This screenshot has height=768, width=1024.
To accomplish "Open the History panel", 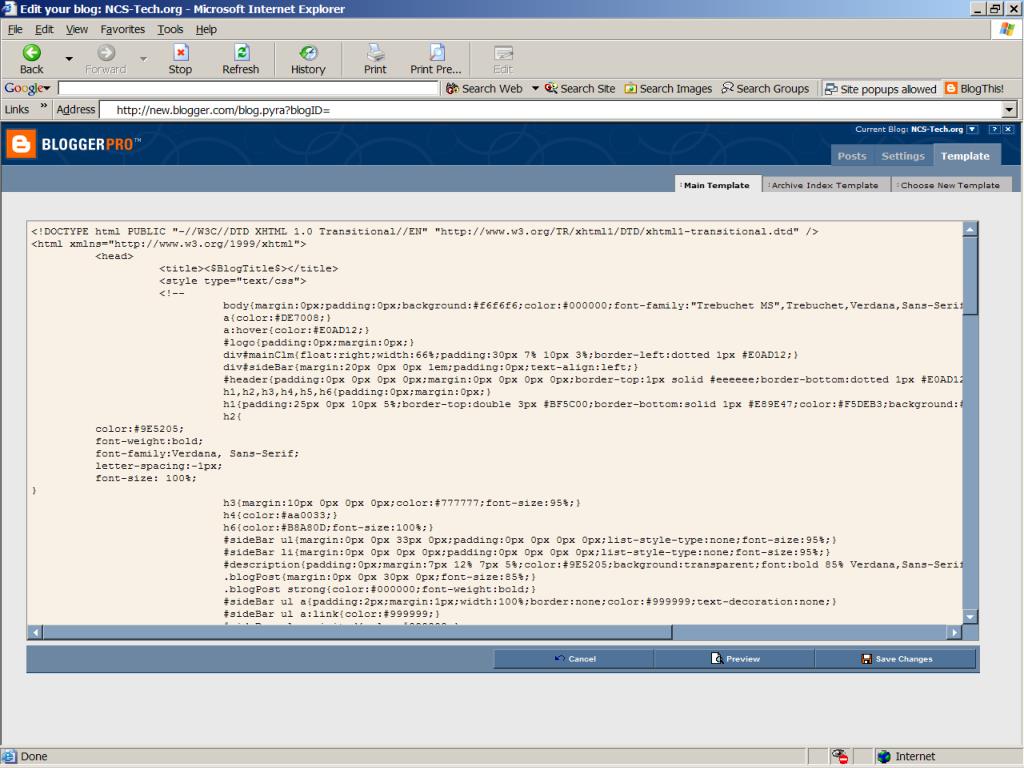I will pos(308,59).
